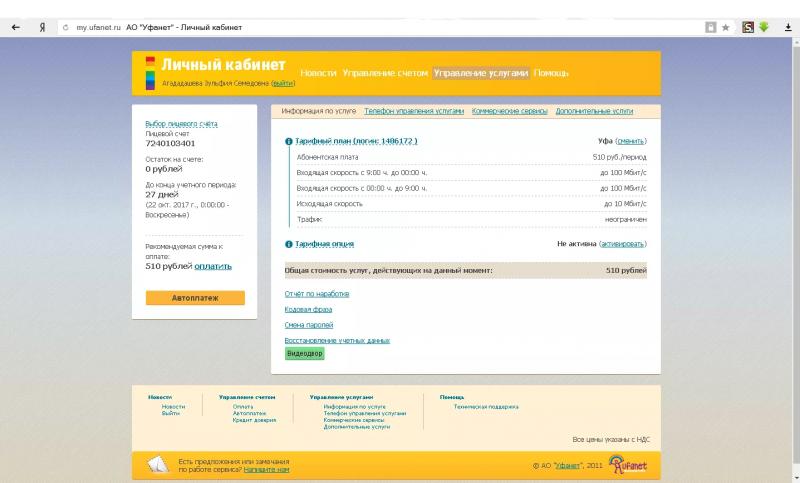800x483 pixels.
Task: Open Тарифный план (логин 1486172) link
Action: tap(356, 141)
